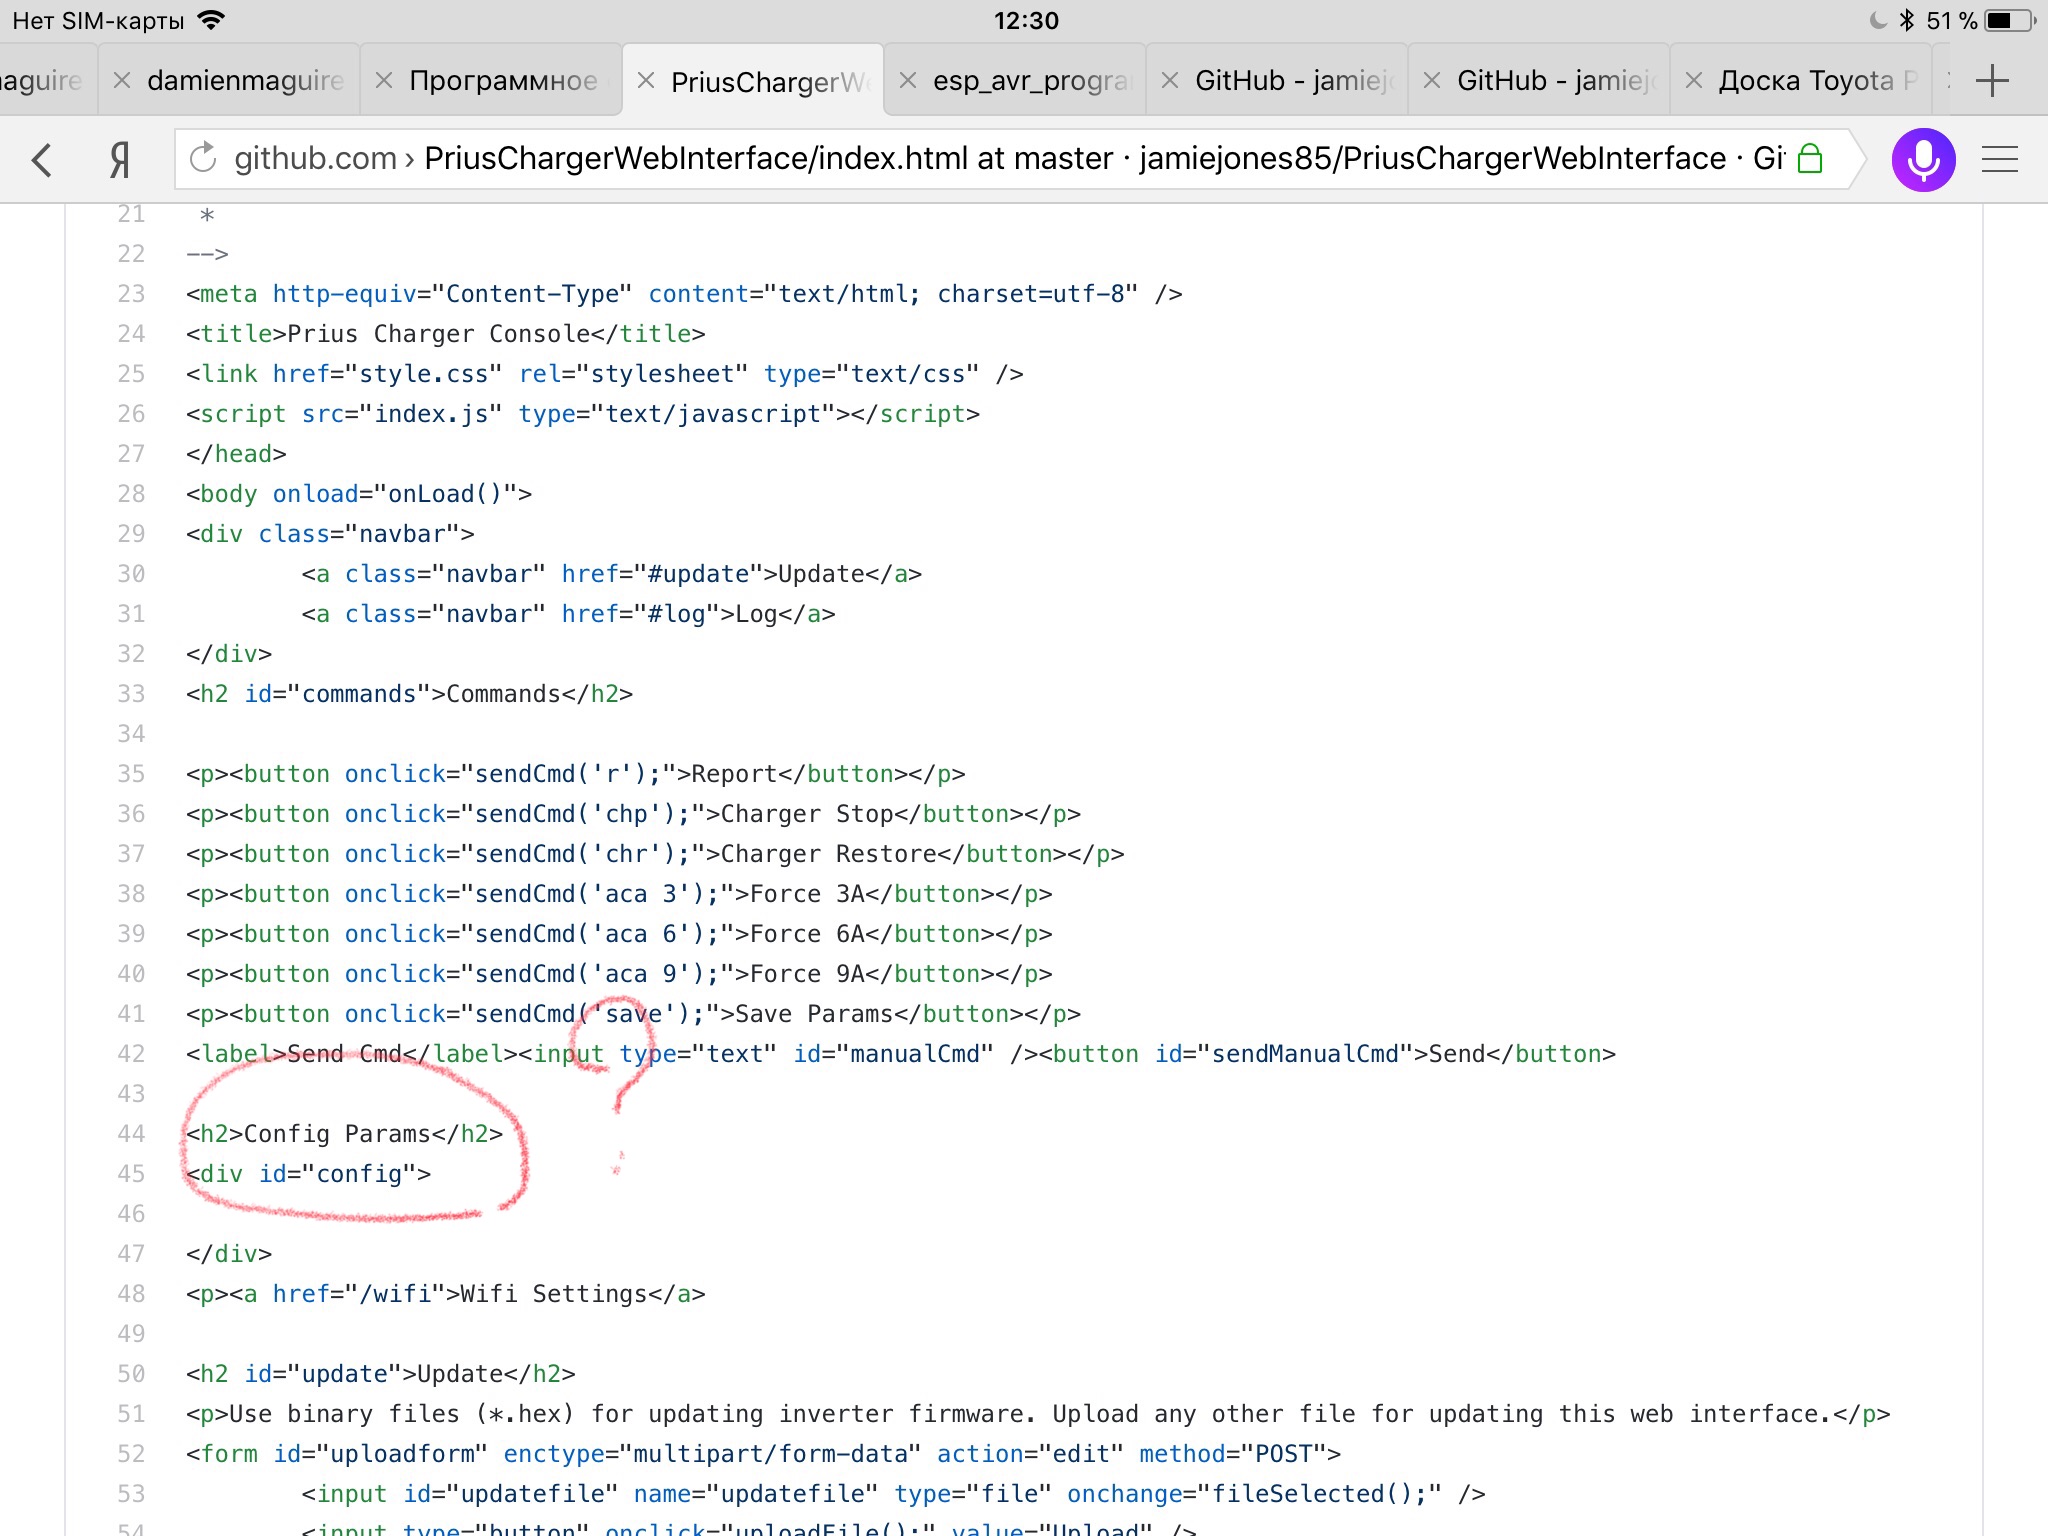Image resolution: width=2048 pixels, height=1536 pixels.
Task: Open the browser hamburger menu
Action: [1999, 160]
